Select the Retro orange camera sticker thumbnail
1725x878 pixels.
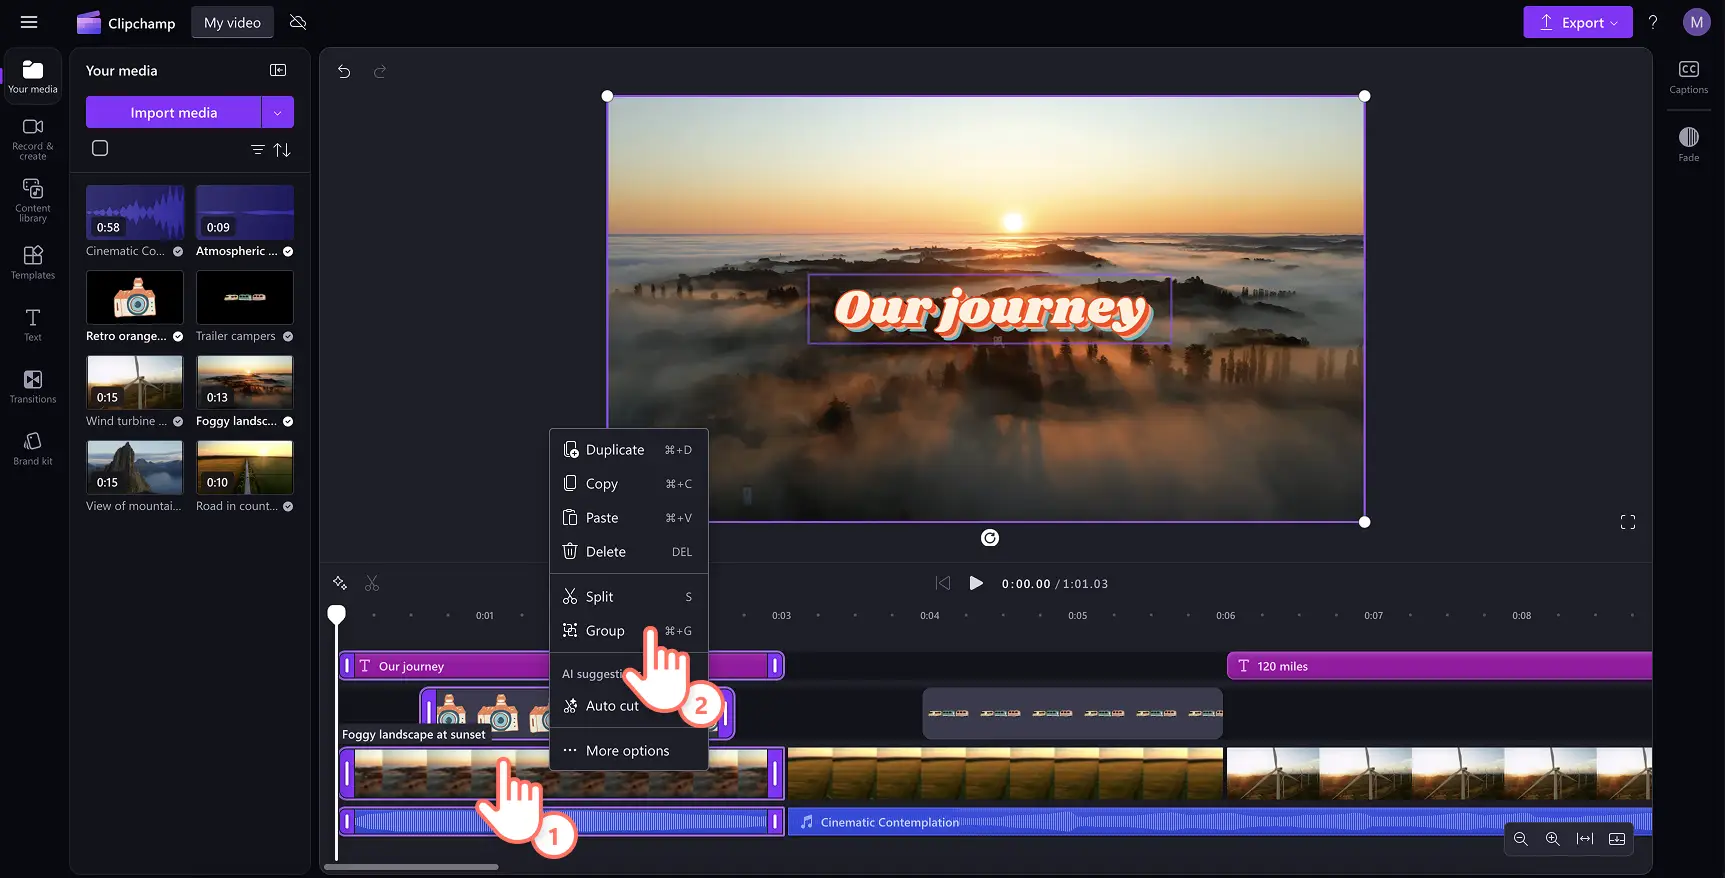135,297
